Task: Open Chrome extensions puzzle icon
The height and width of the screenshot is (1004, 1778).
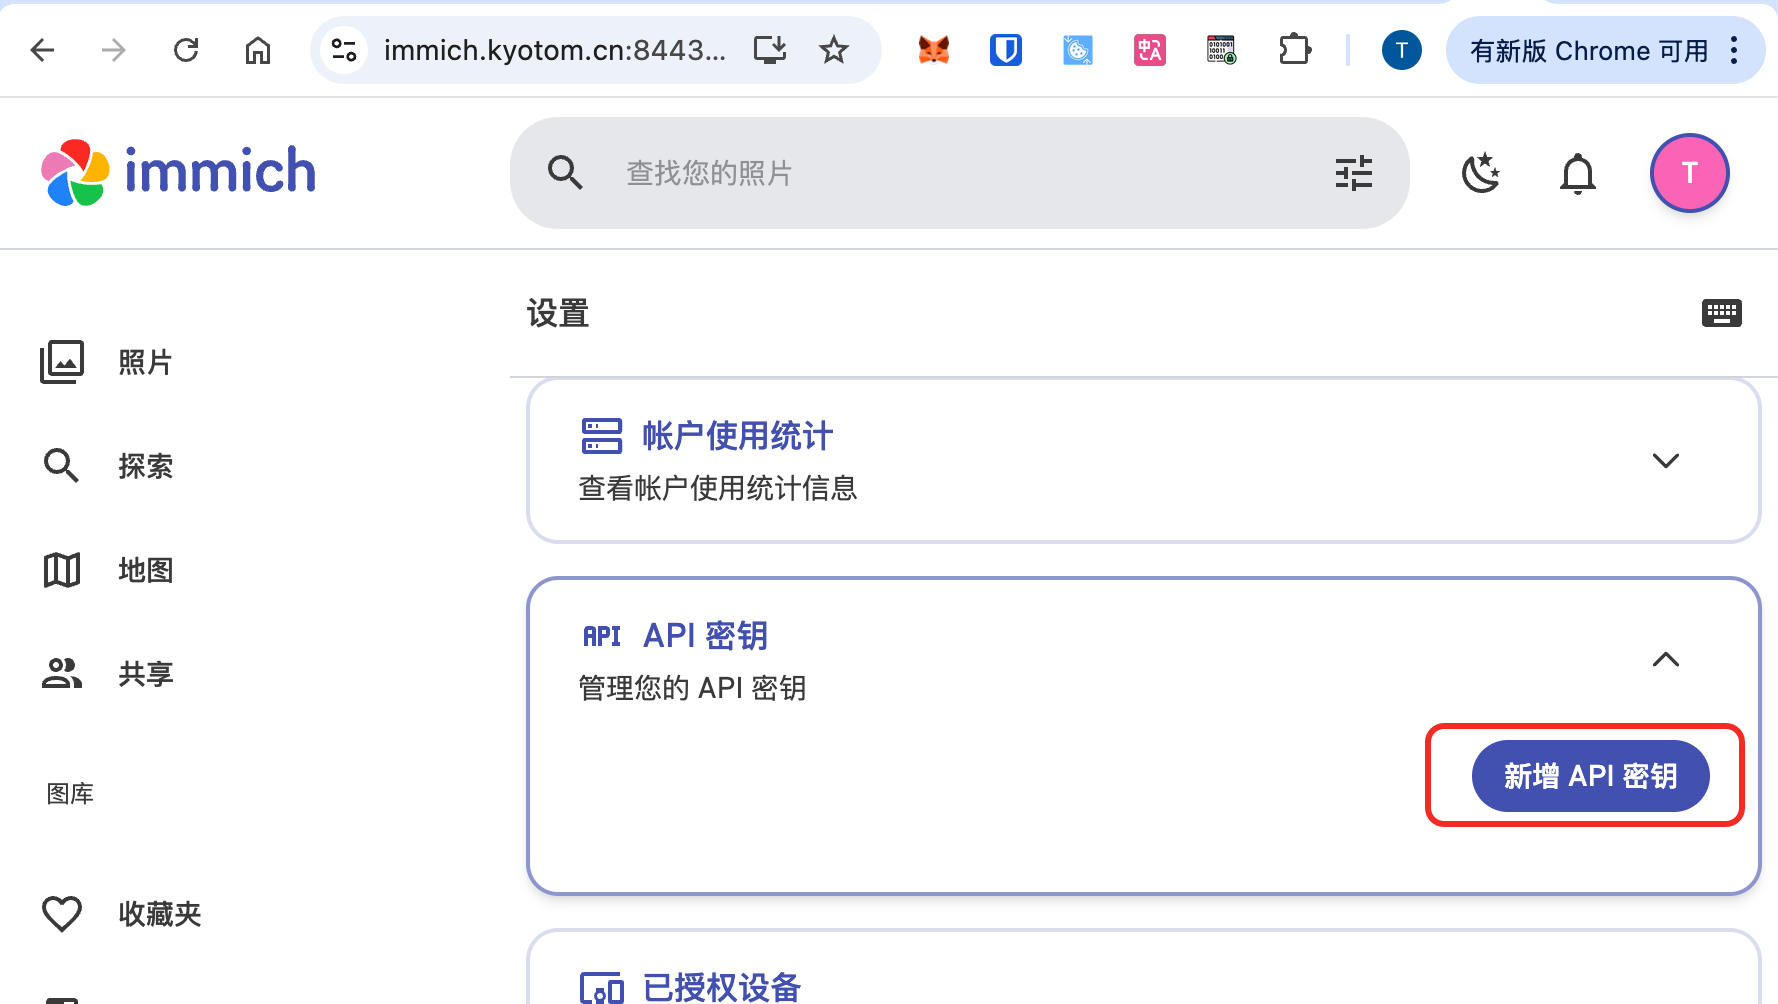Action: click(1294, 50)
